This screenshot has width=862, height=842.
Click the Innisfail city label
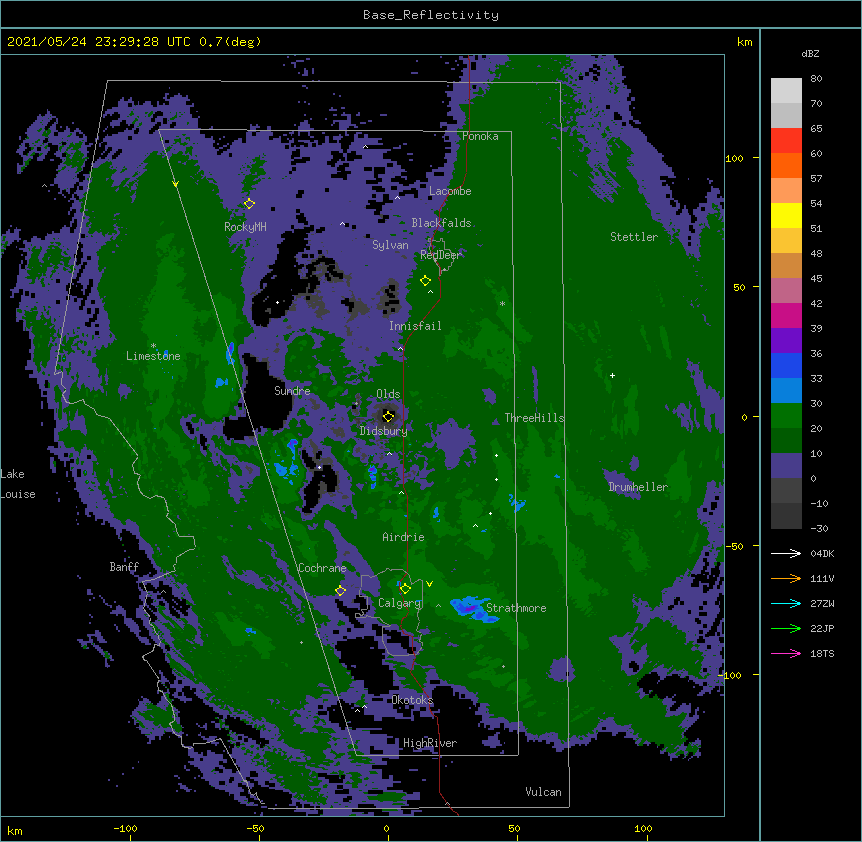click(x=415, y=326)
